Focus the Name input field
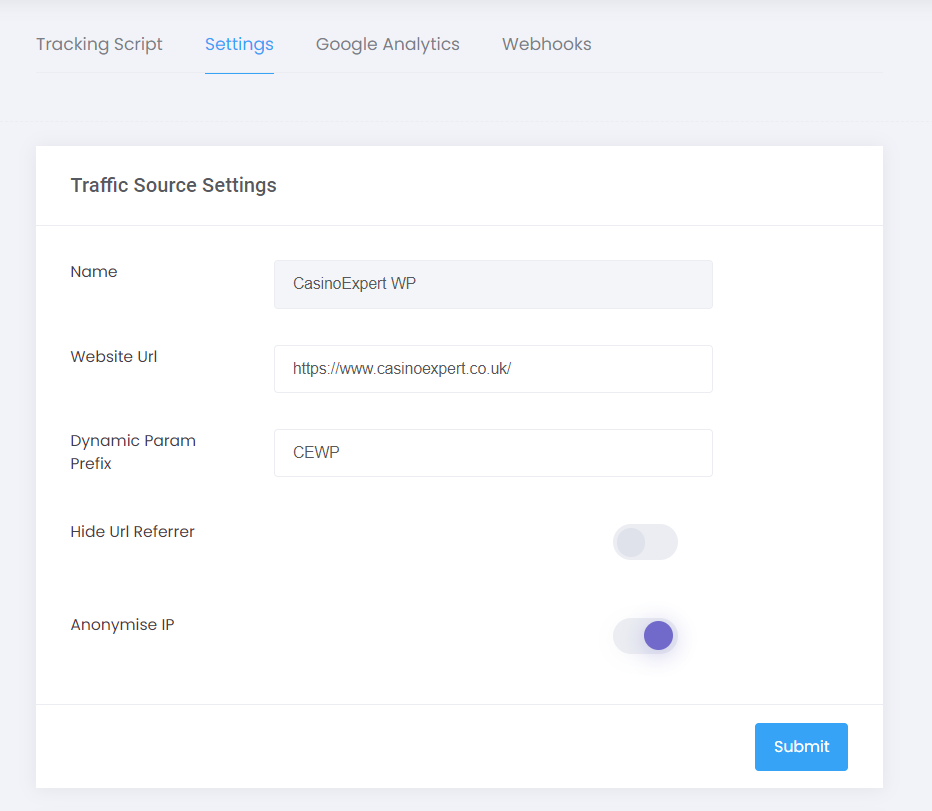This screenshot has height=811, width=932. (493, 284)
